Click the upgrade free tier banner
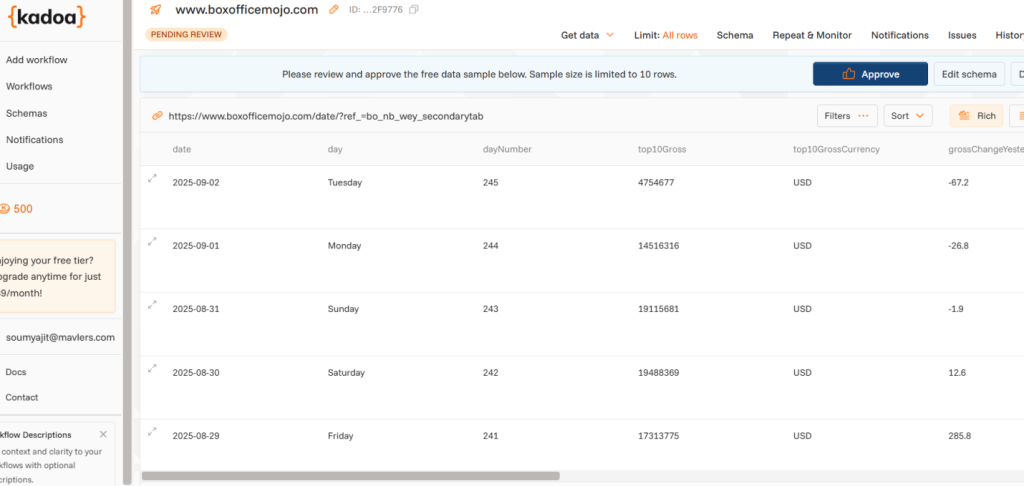 click(x=57, y=276)
